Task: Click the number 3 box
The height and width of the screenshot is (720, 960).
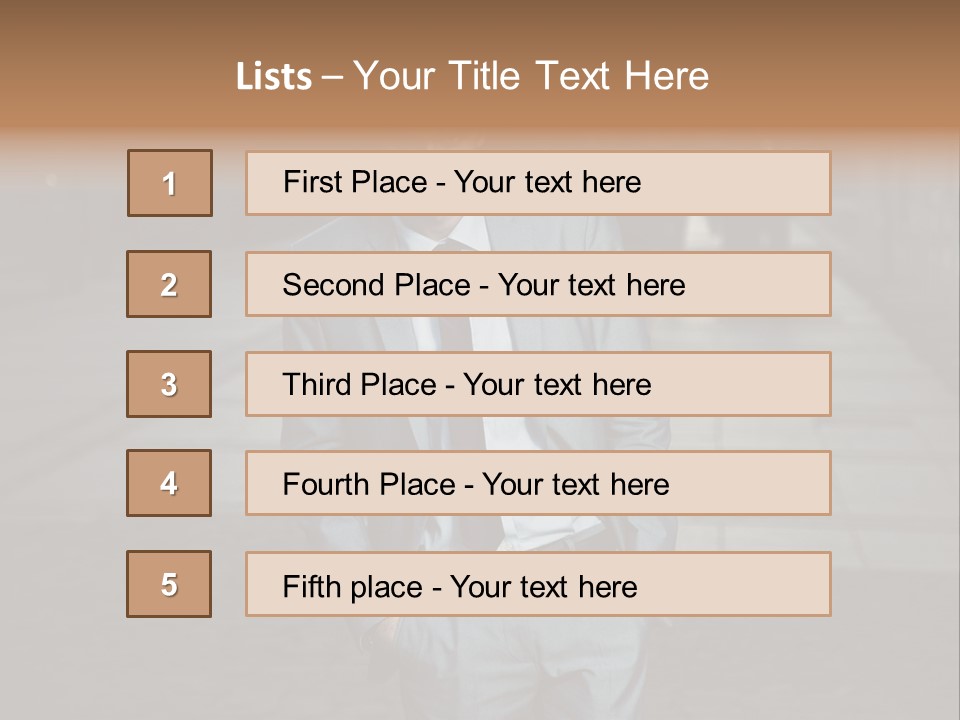Action: (169, 384)
